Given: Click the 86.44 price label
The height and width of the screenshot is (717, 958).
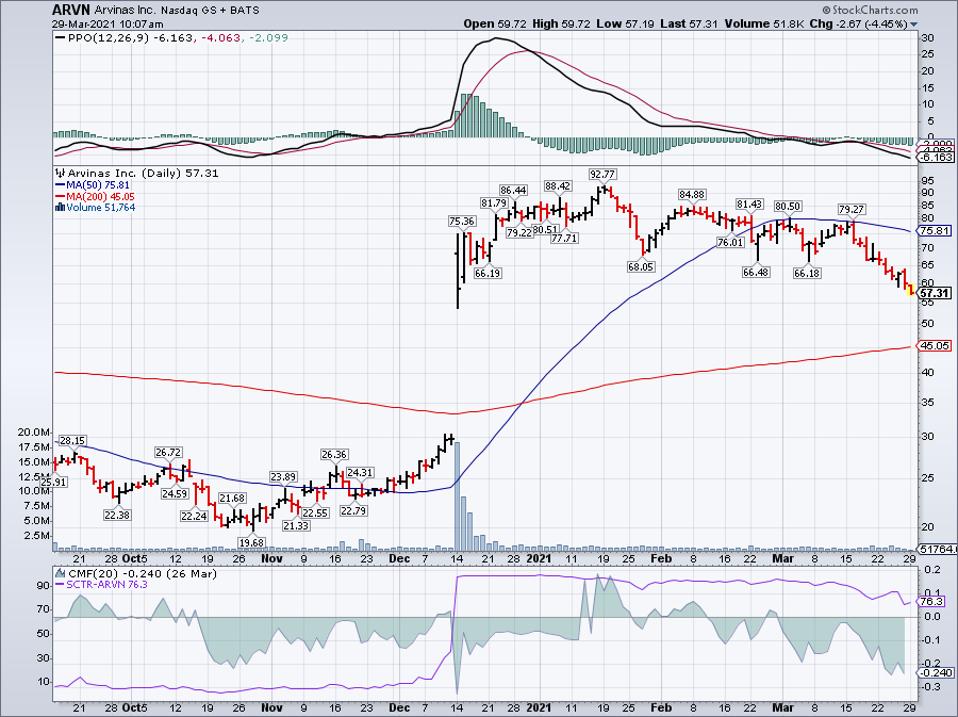Looking at the screenshot, I should [513, 191].
